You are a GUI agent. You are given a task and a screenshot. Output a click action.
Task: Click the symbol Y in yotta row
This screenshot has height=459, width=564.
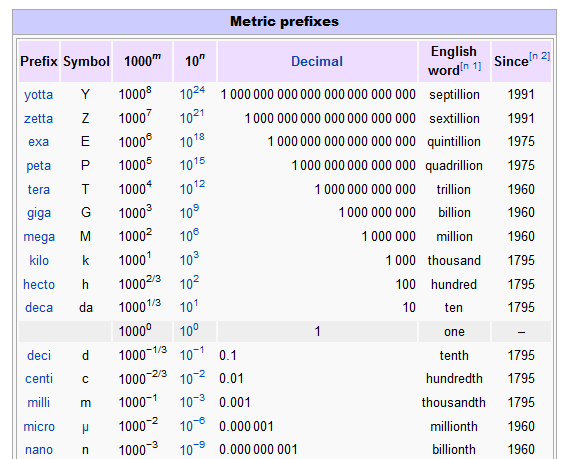pyautogui.click(x=85, y=95)
